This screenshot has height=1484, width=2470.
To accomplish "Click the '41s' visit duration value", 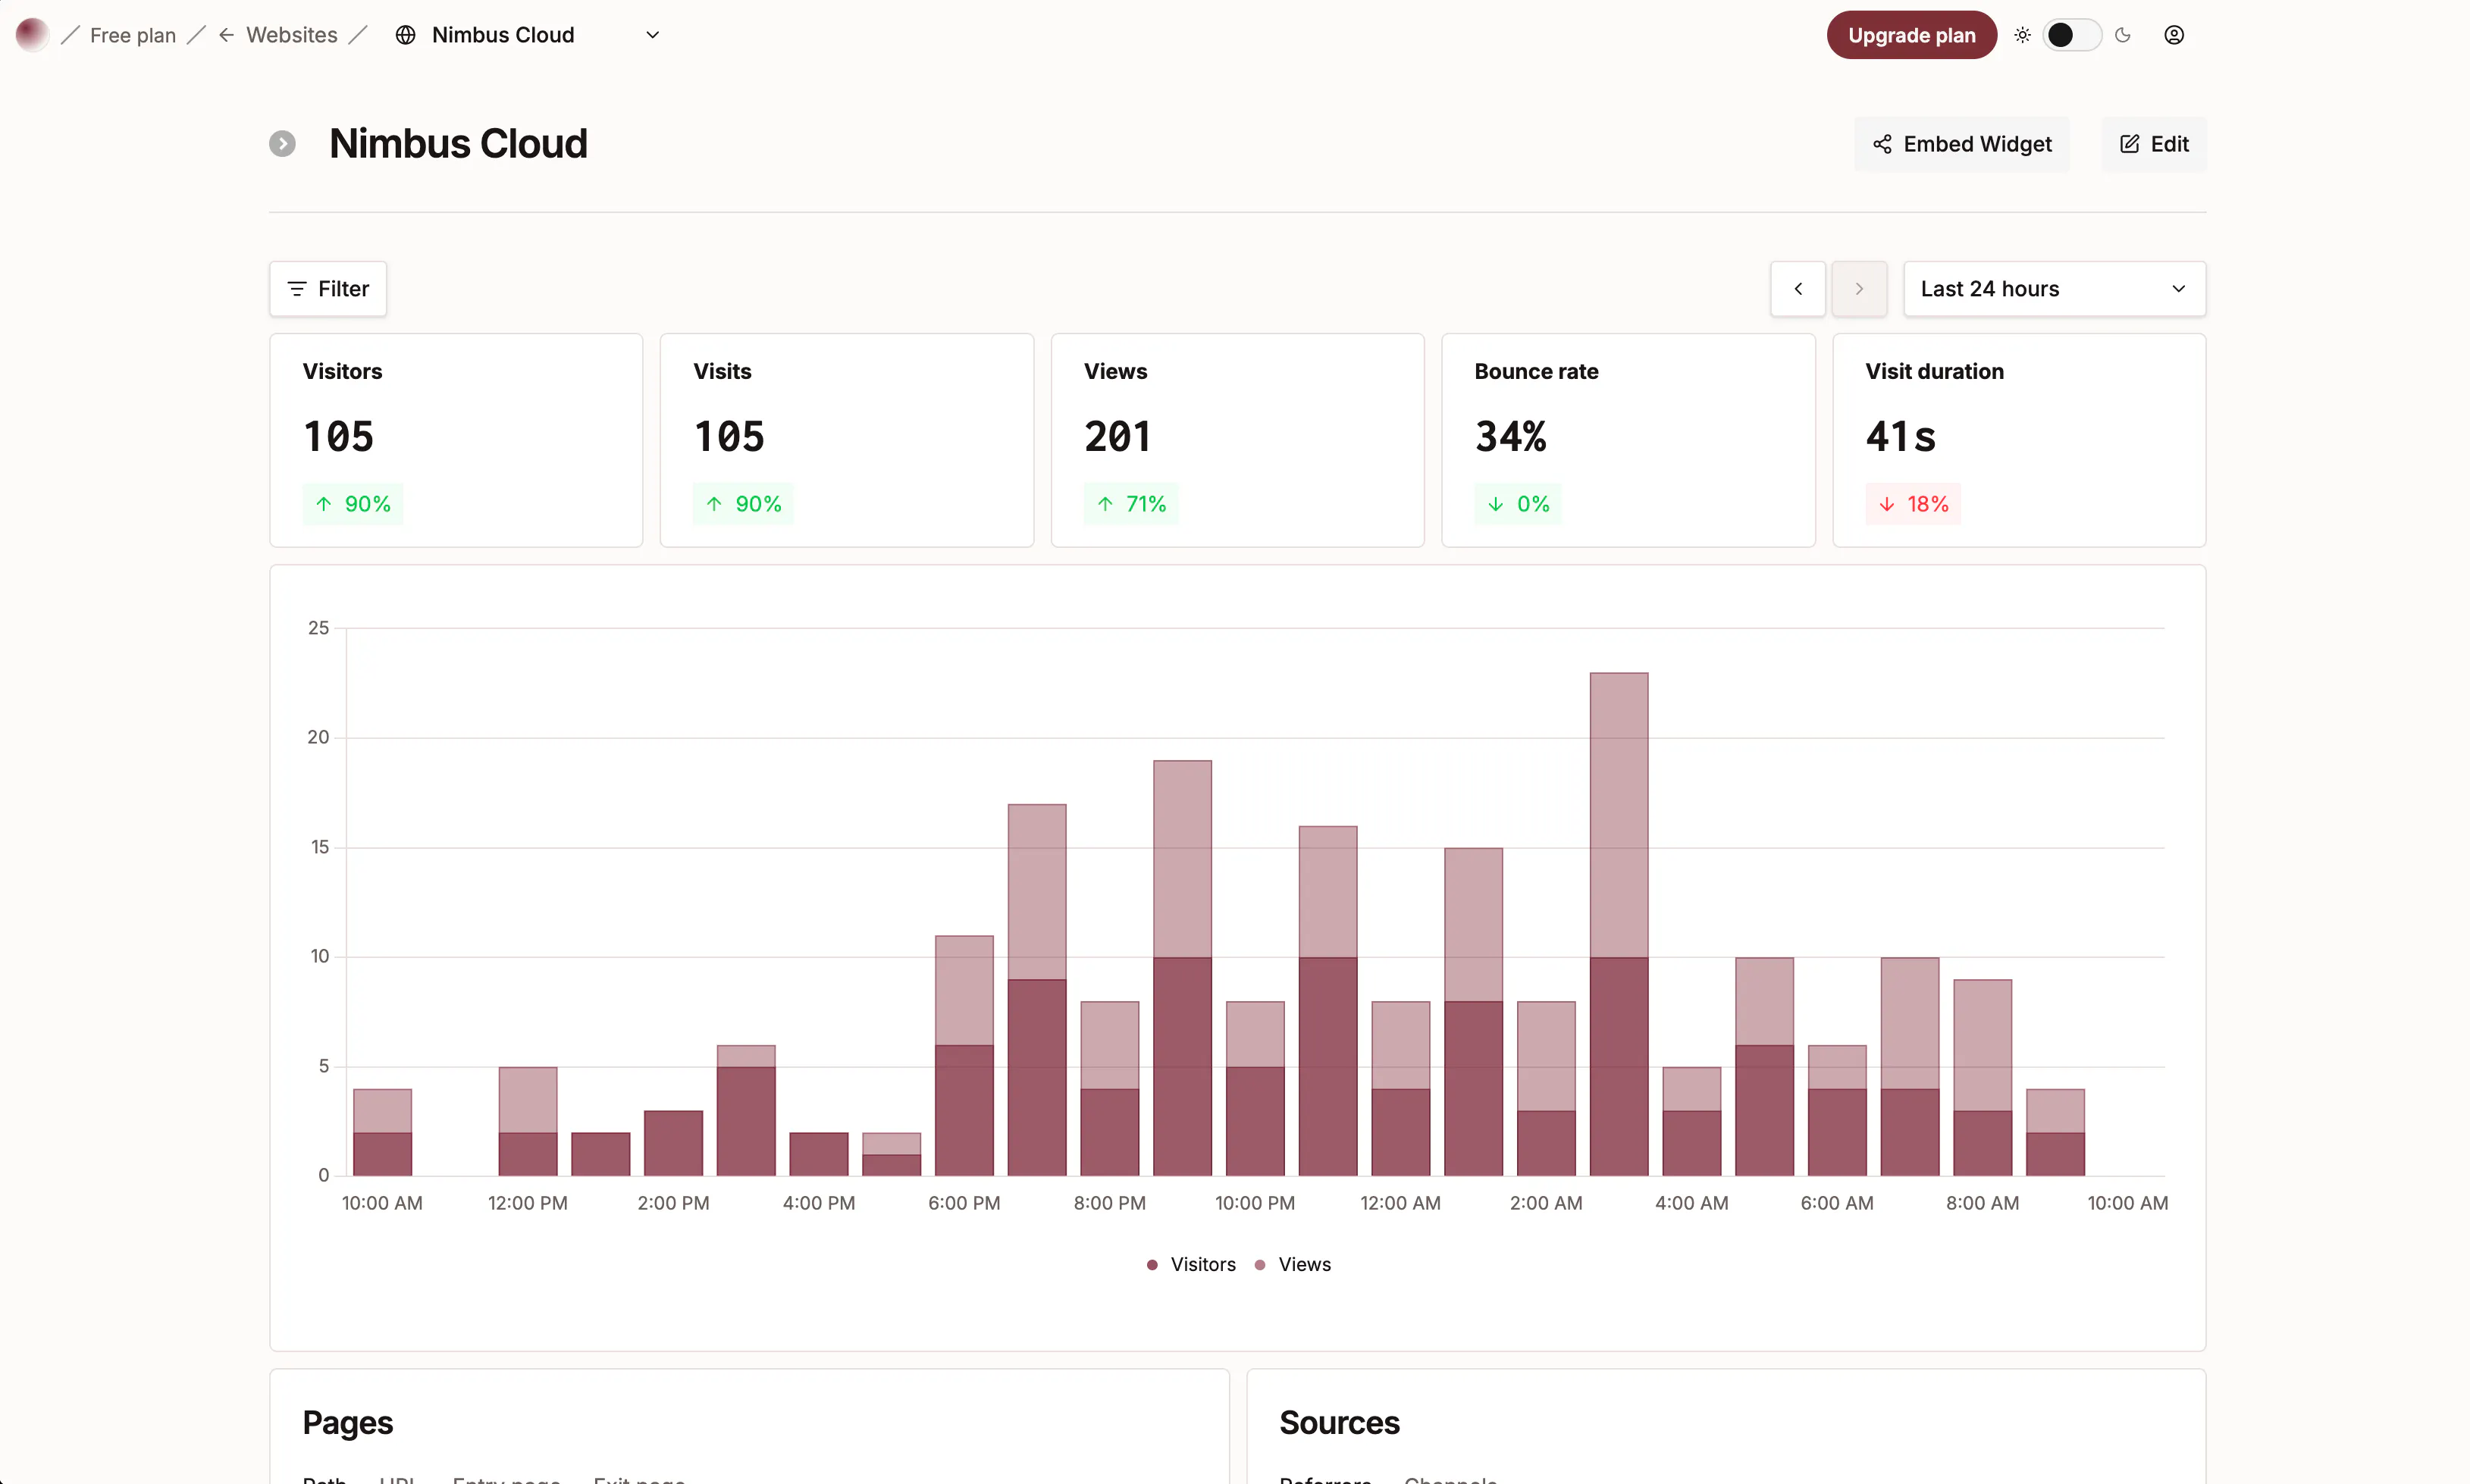I will (x=1901, y=437).
